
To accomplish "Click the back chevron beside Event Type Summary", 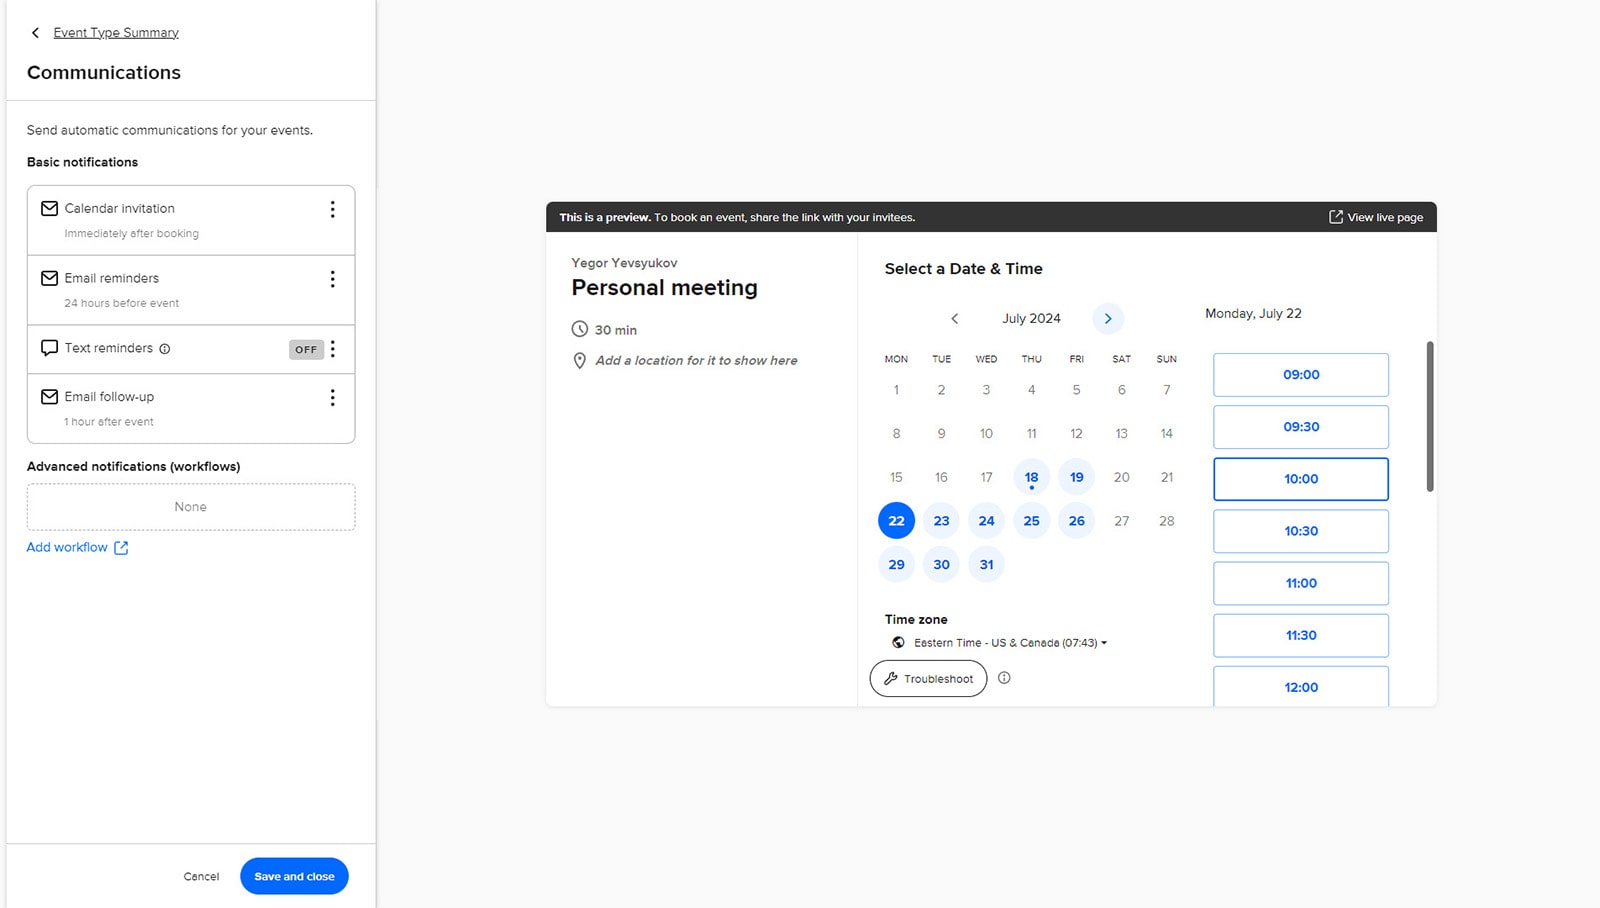I will click(35, 33).
